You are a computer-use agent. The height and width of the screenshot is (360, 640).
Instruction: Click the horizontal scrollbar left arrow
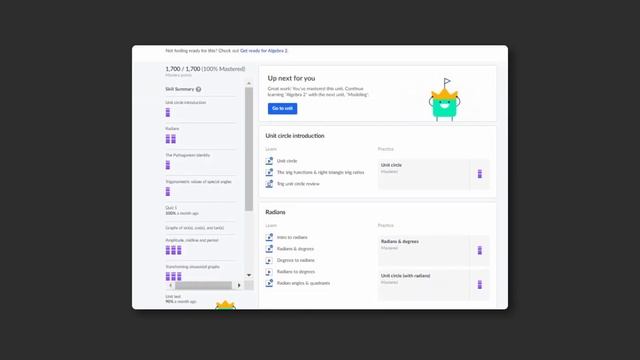point(171,285)
